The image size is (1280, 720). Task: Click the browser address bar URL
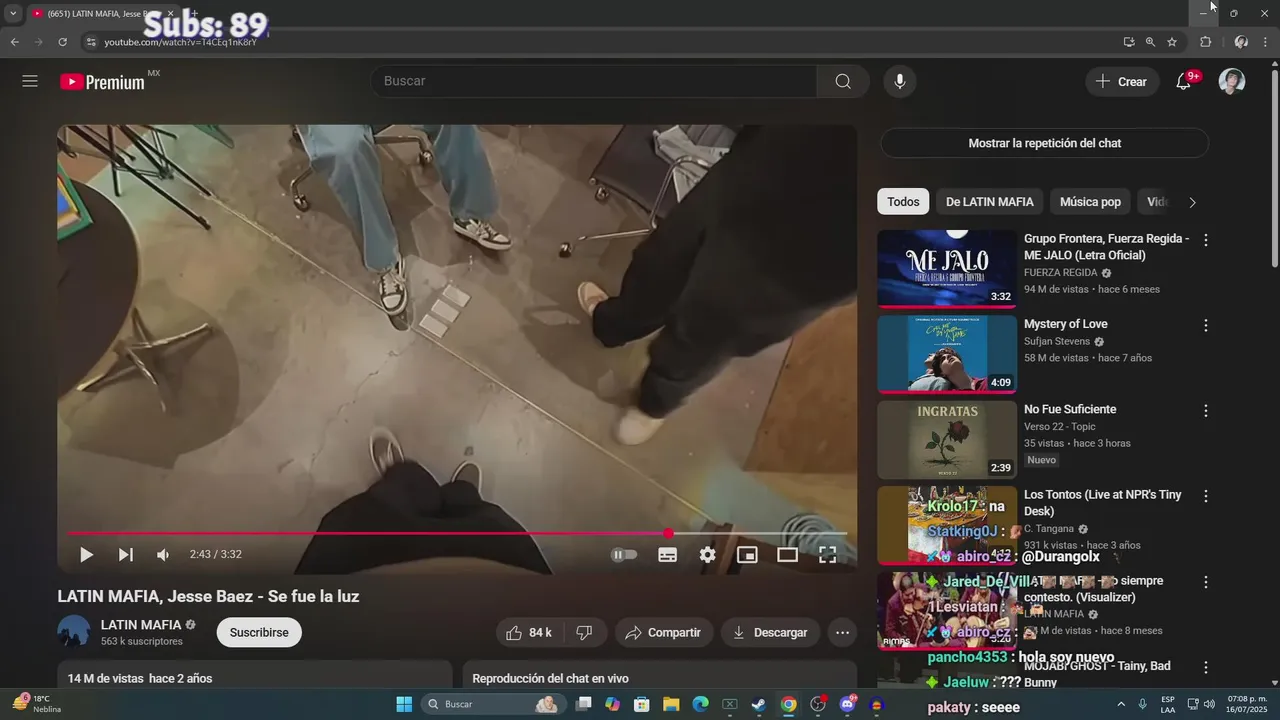[181, 42]
